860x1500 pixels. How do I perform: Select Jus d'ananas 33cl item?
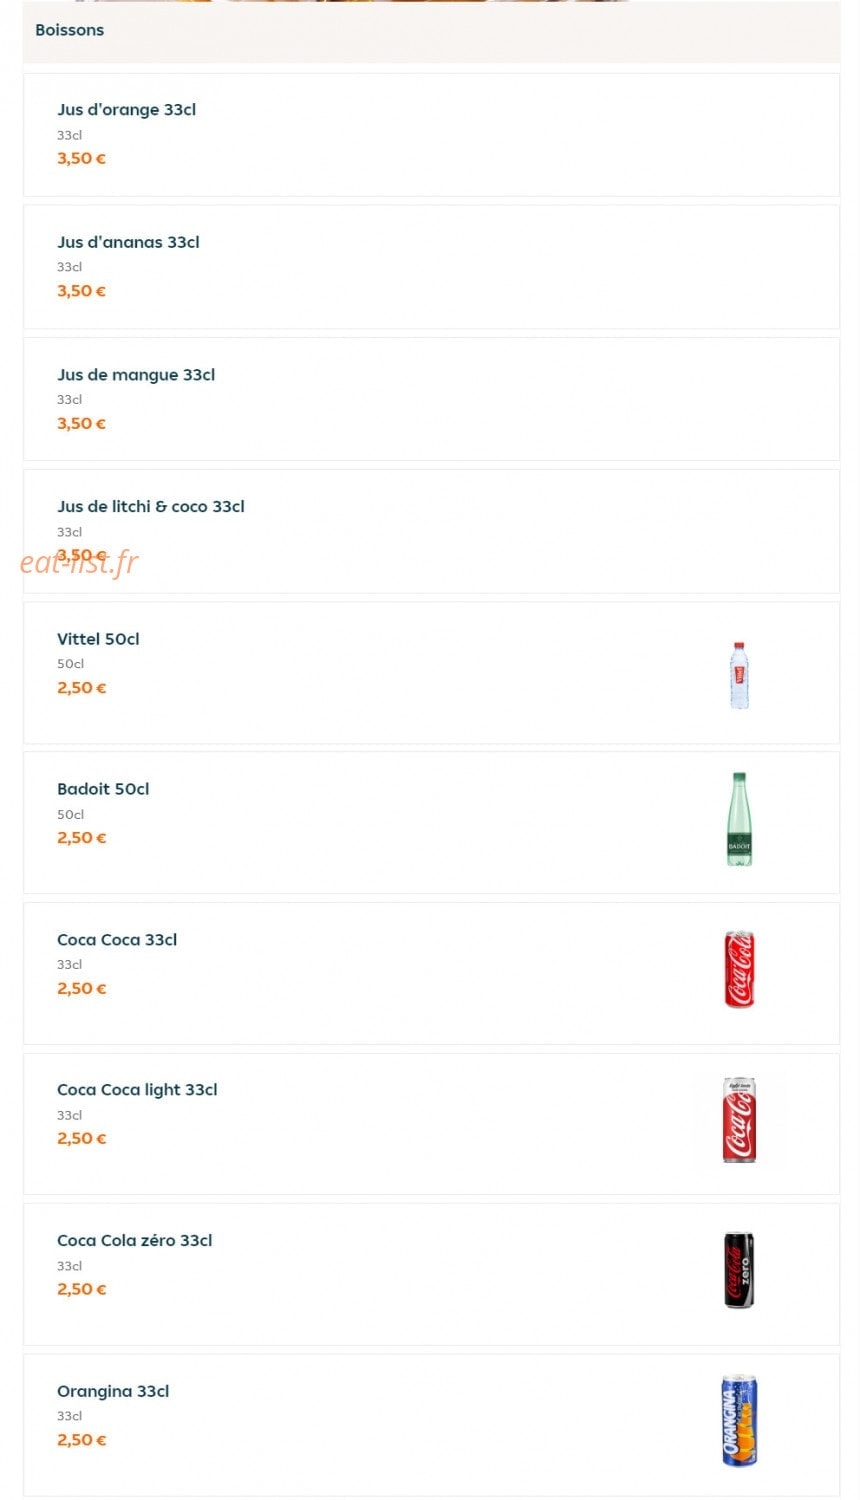point(431,267)
